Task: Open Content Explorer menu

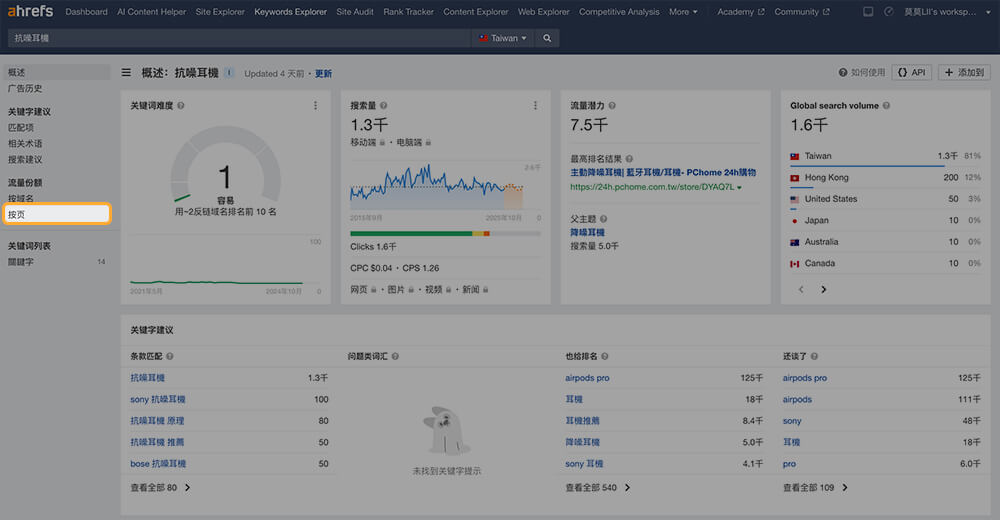Action: tap(476, 11)
